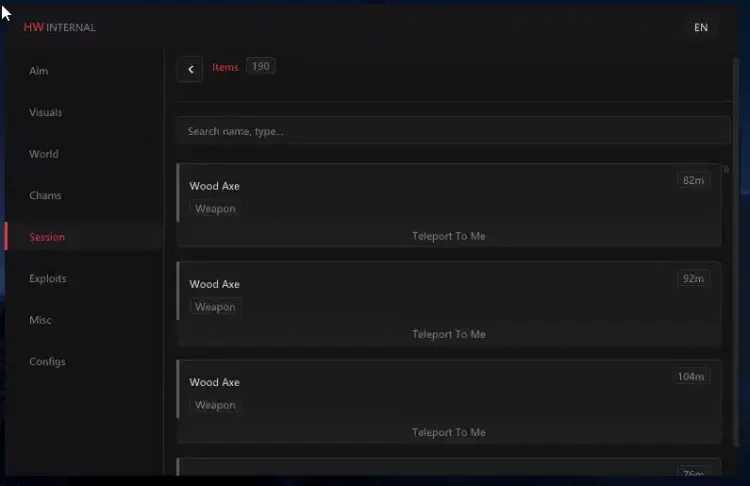Click the Search name, type field
The width and height of the screenshot is (750, 486).
point(454,131)
